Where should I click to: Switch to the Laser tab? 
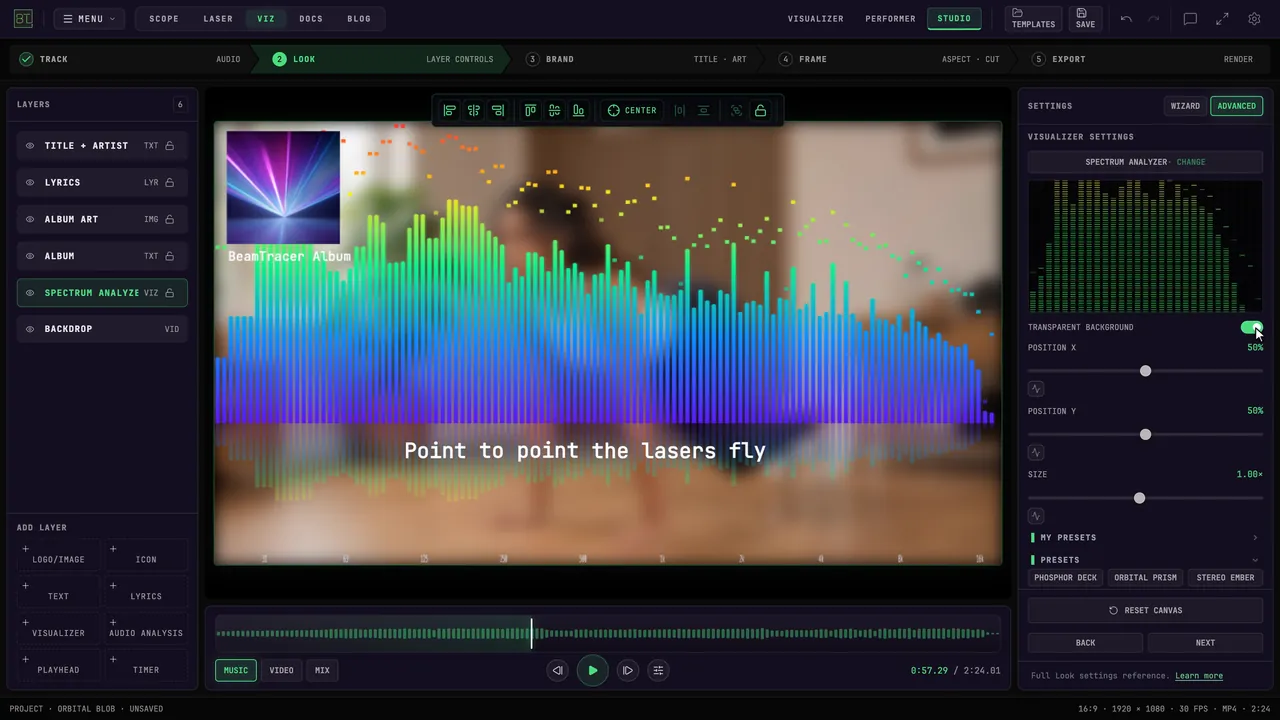coord(218,19)
